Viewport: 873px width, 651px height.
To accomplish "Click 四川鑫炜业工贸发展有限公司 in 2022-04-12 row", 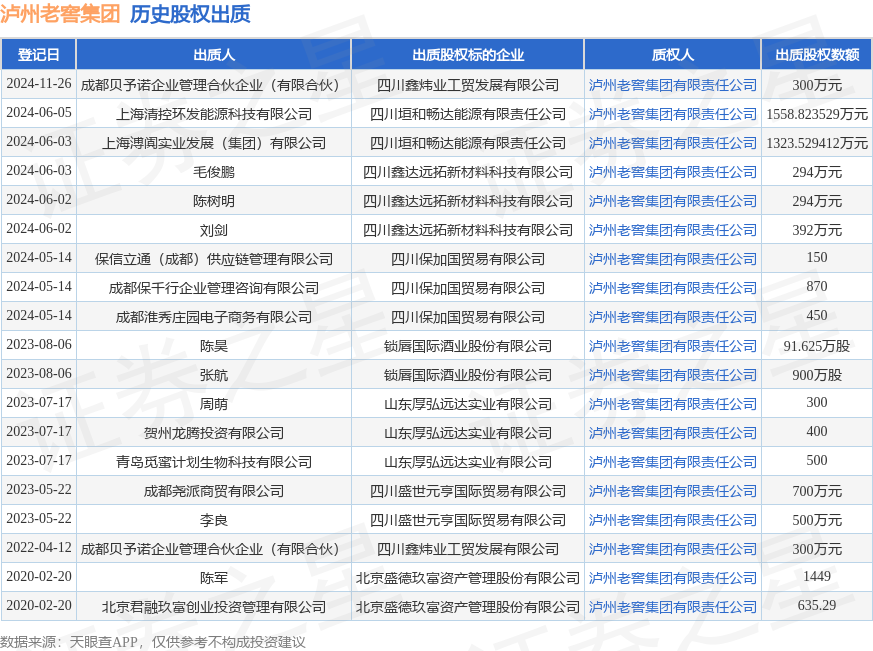I will (x=468, y=549).
